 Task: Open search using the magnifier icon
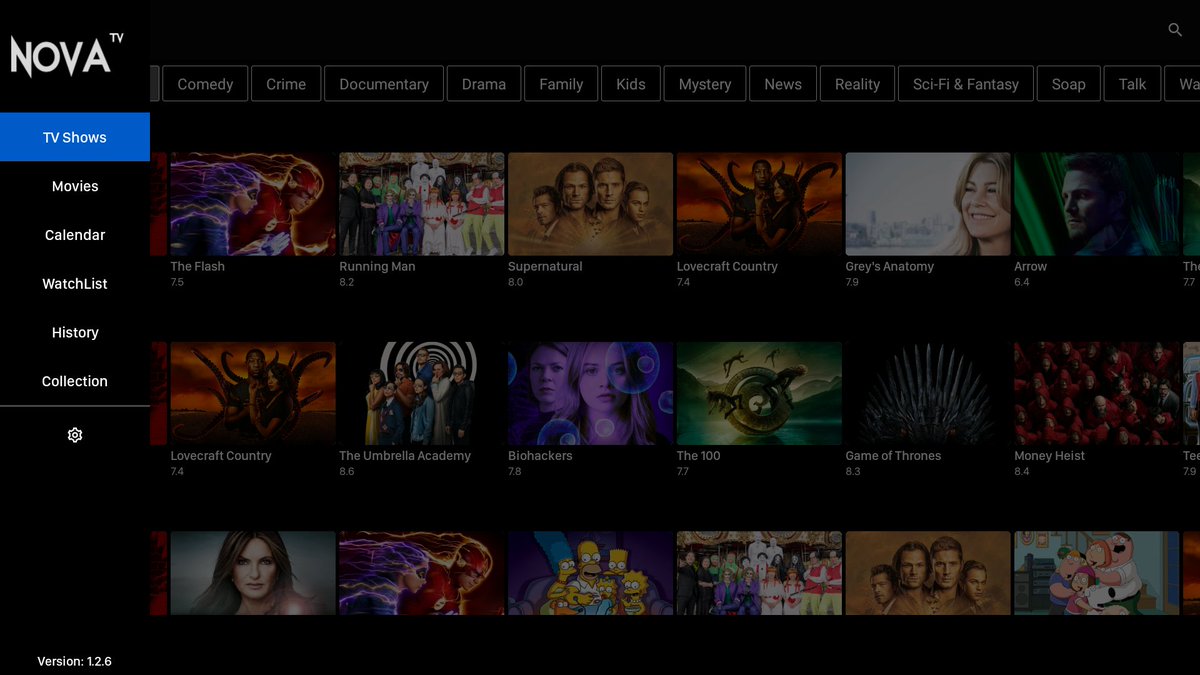coord(1175,30)
